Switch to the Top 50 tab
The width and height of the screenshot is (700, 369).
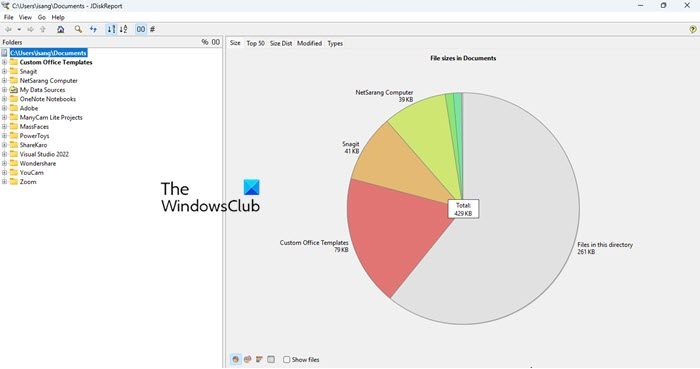tap(255, 43)
